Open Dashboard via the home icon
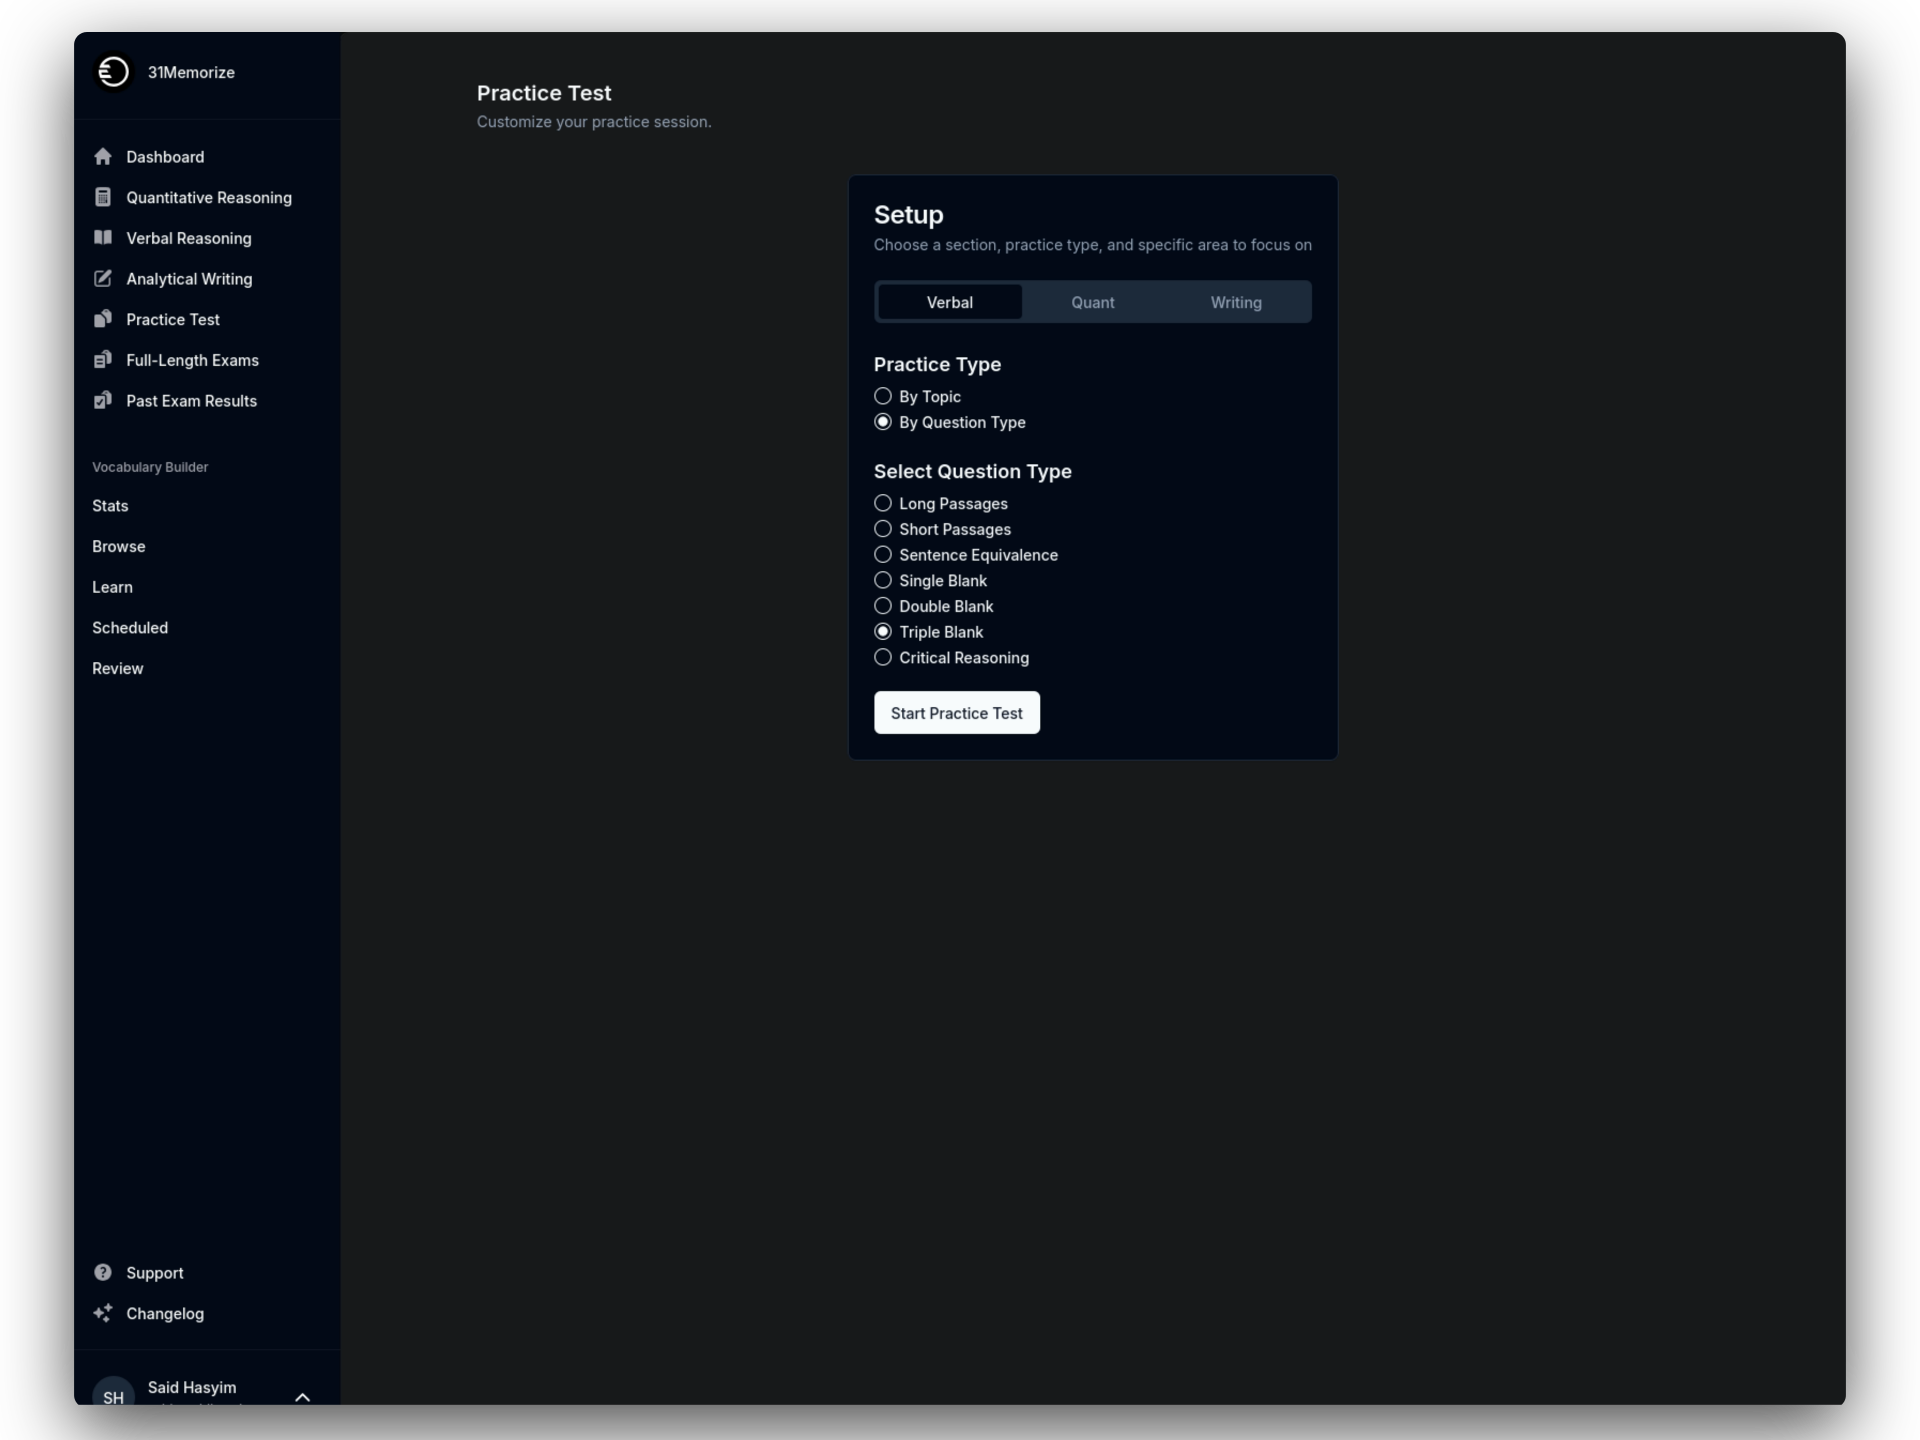Viewport: 1920px width, 1440px height. point(103,157)
